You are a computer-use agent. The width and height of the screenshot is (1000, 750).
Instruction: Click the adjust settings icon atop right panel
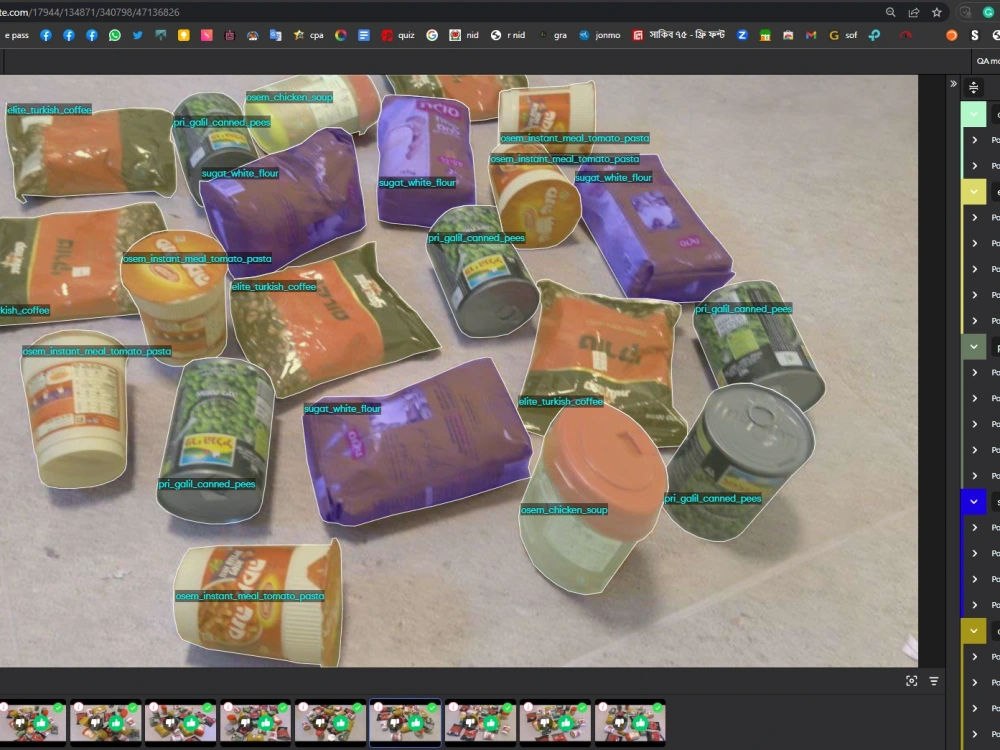[973, 88]
